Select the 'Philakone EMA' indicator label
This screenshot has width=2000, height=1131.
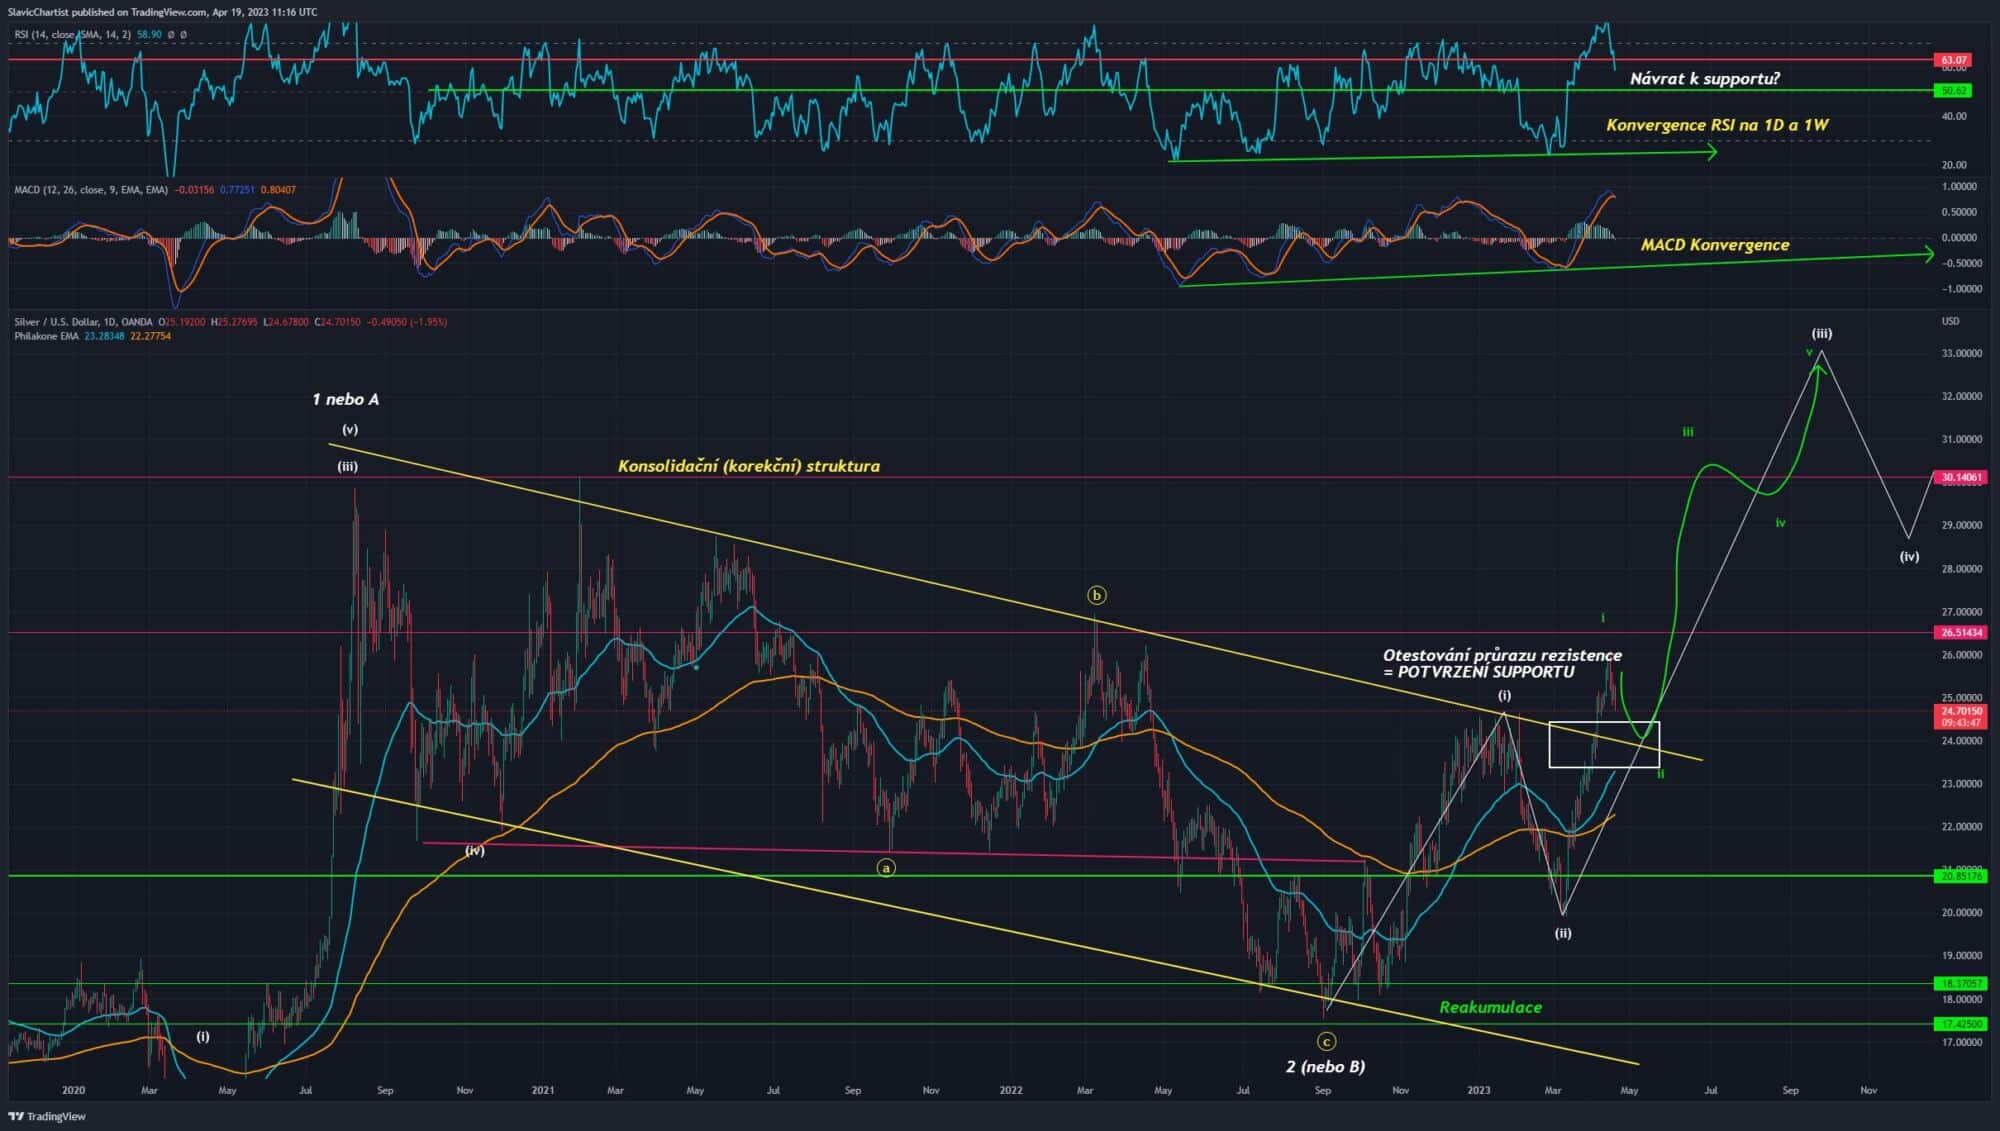pyautogui.click(x=46, y=336)
